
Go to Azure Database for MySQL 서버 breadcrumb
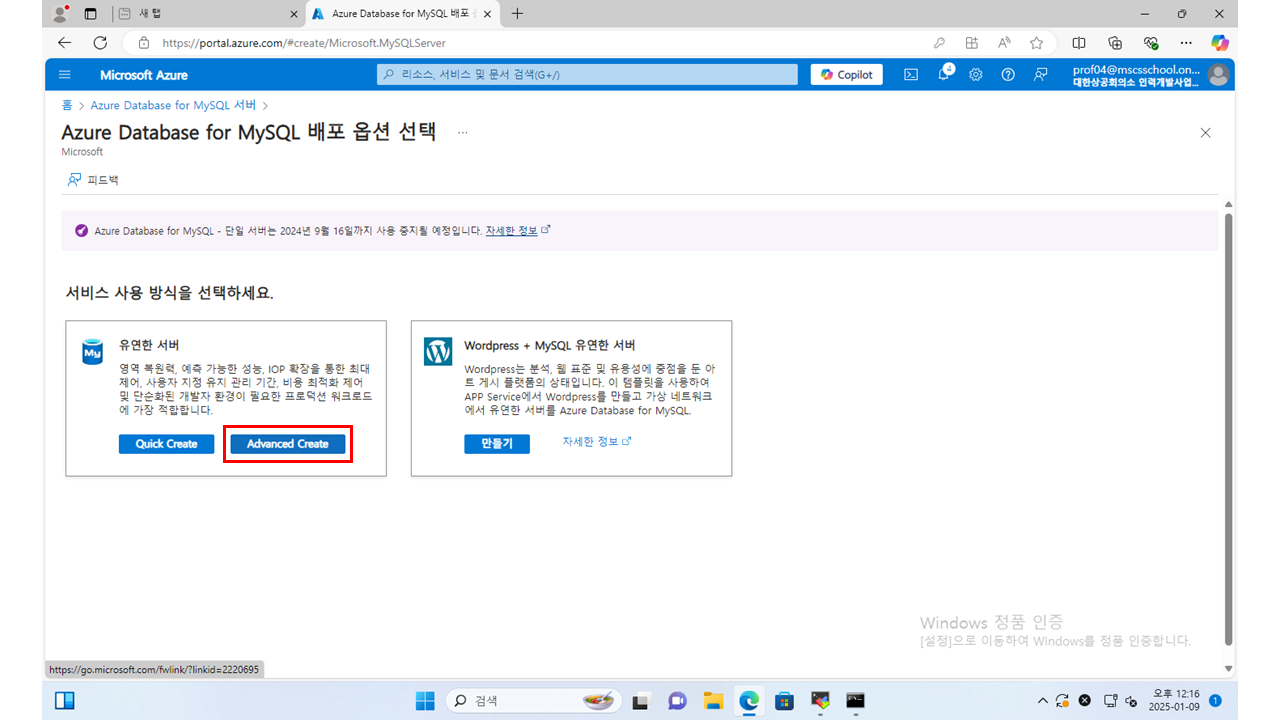173,105
